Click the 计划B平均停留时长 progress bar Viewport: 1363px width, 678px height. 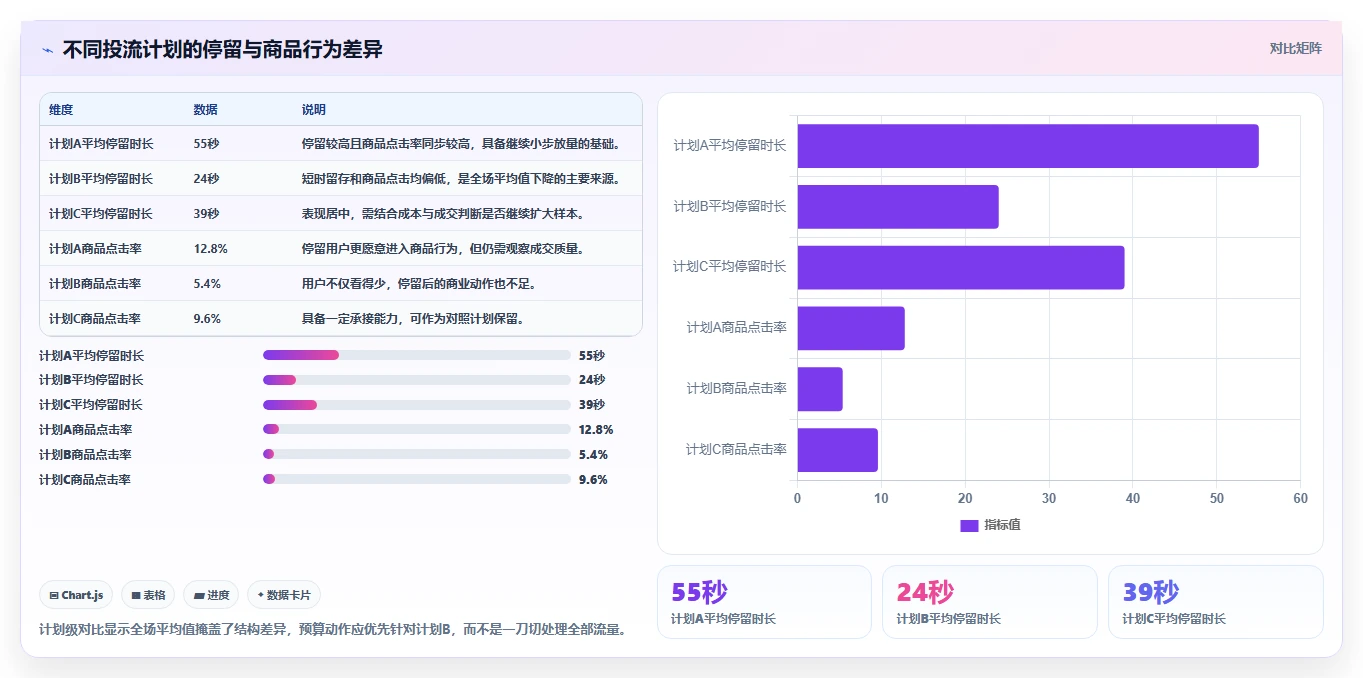point(417,380)
